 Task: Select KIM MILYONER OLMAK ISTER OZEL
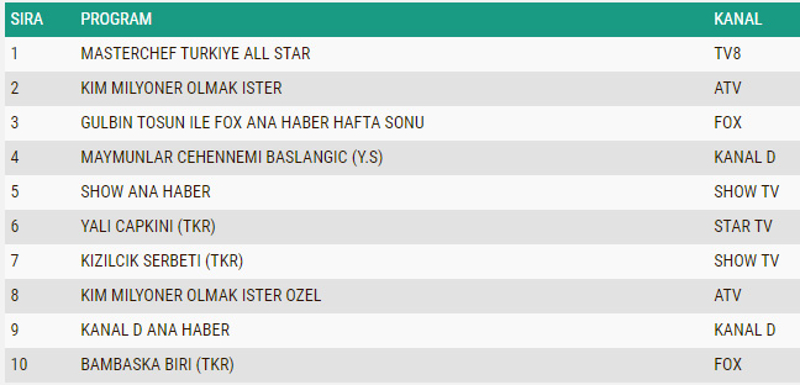tap(201, 296)
